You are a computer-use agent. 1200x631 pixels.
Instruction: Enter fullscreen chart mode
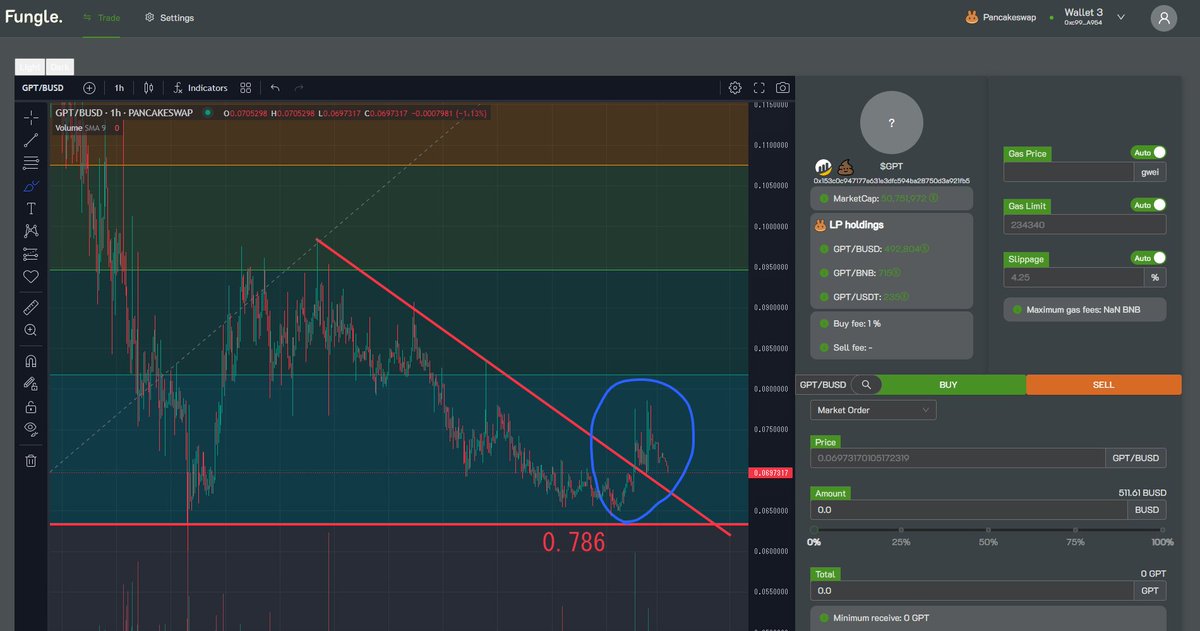(x=759, y=88)
